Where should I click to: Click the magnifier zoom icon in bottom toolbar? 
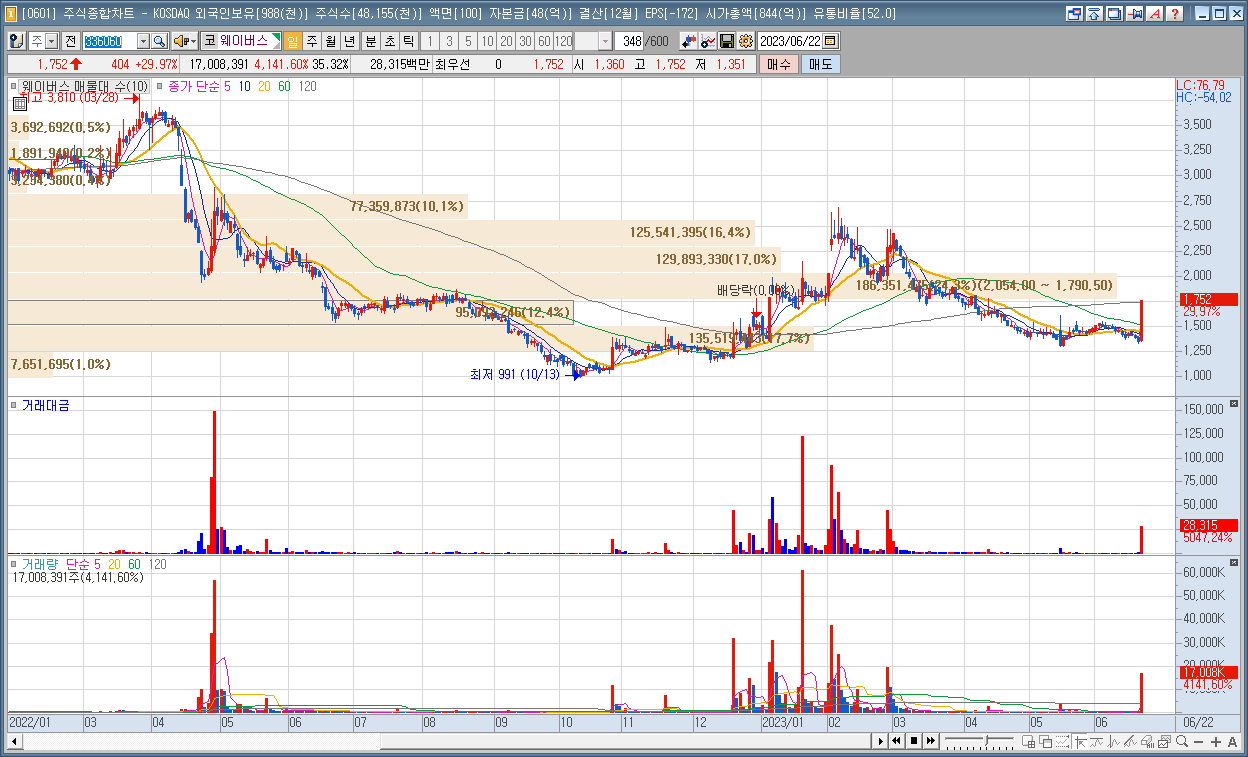[1182, 741]
